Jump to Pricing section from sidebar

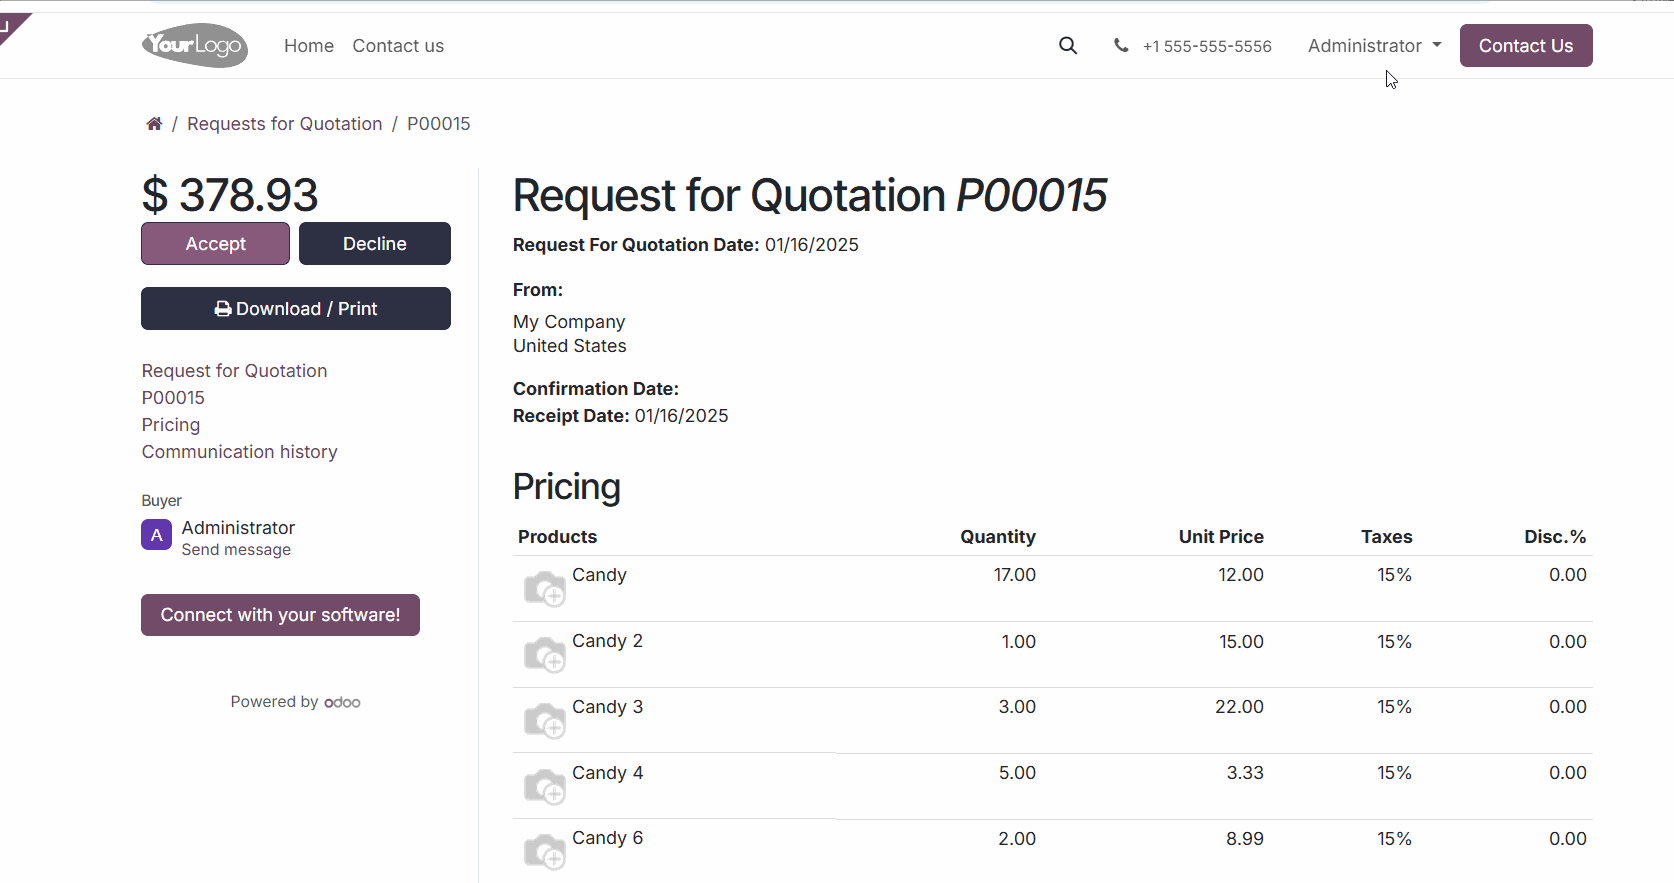coord(171,425)
